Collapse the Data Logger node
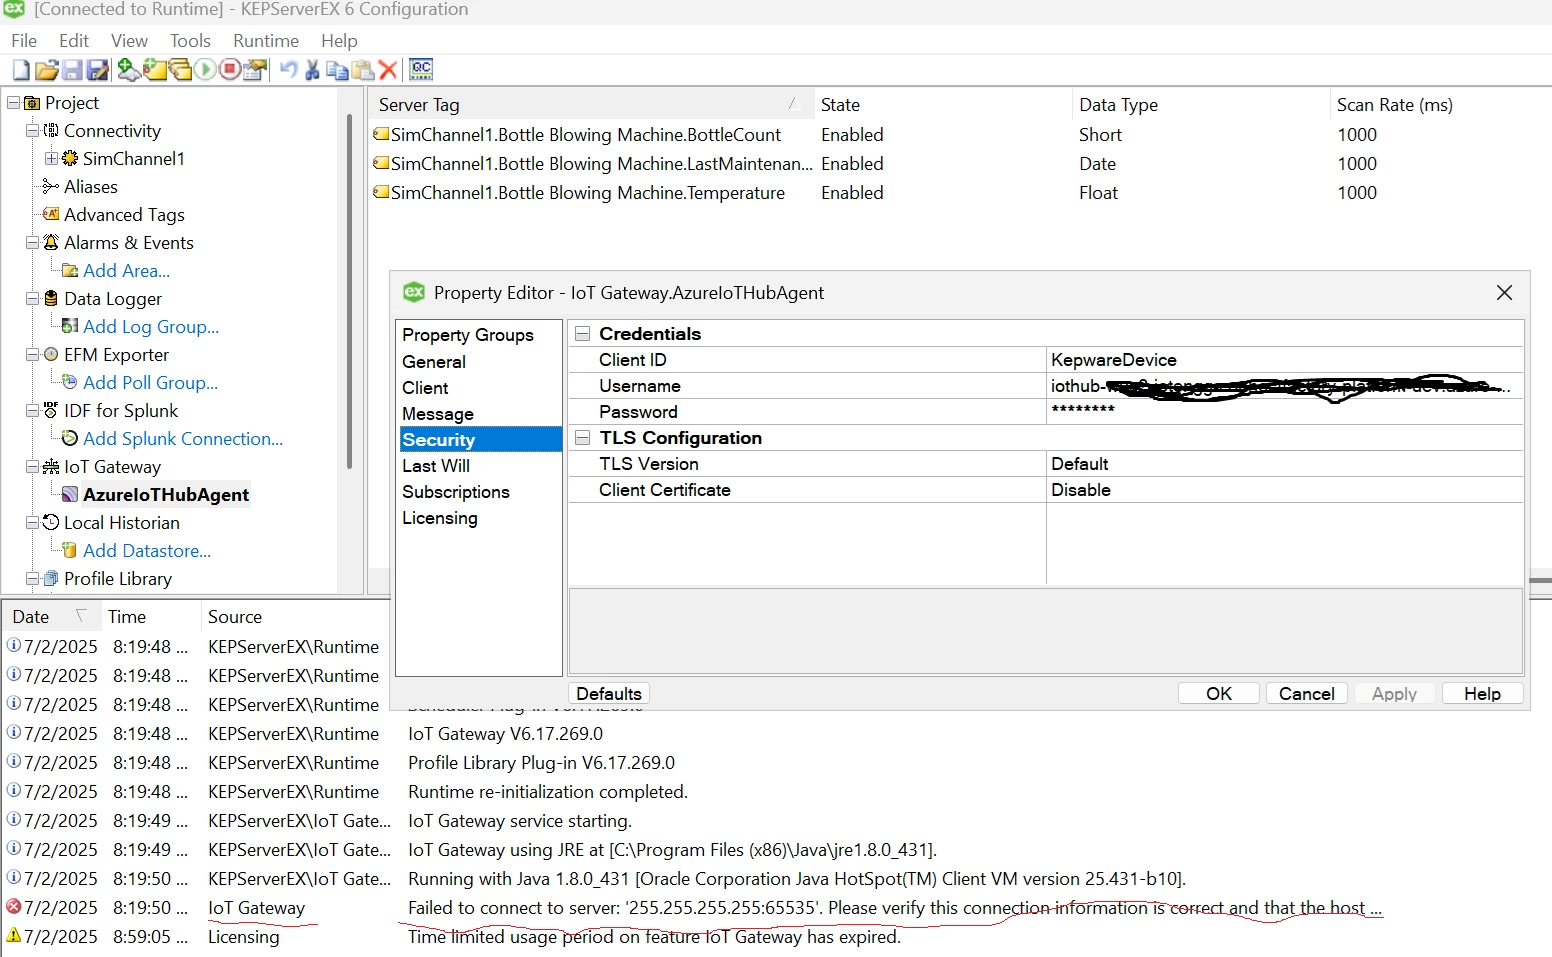The image size is (1552, 957). pos(33,298)
